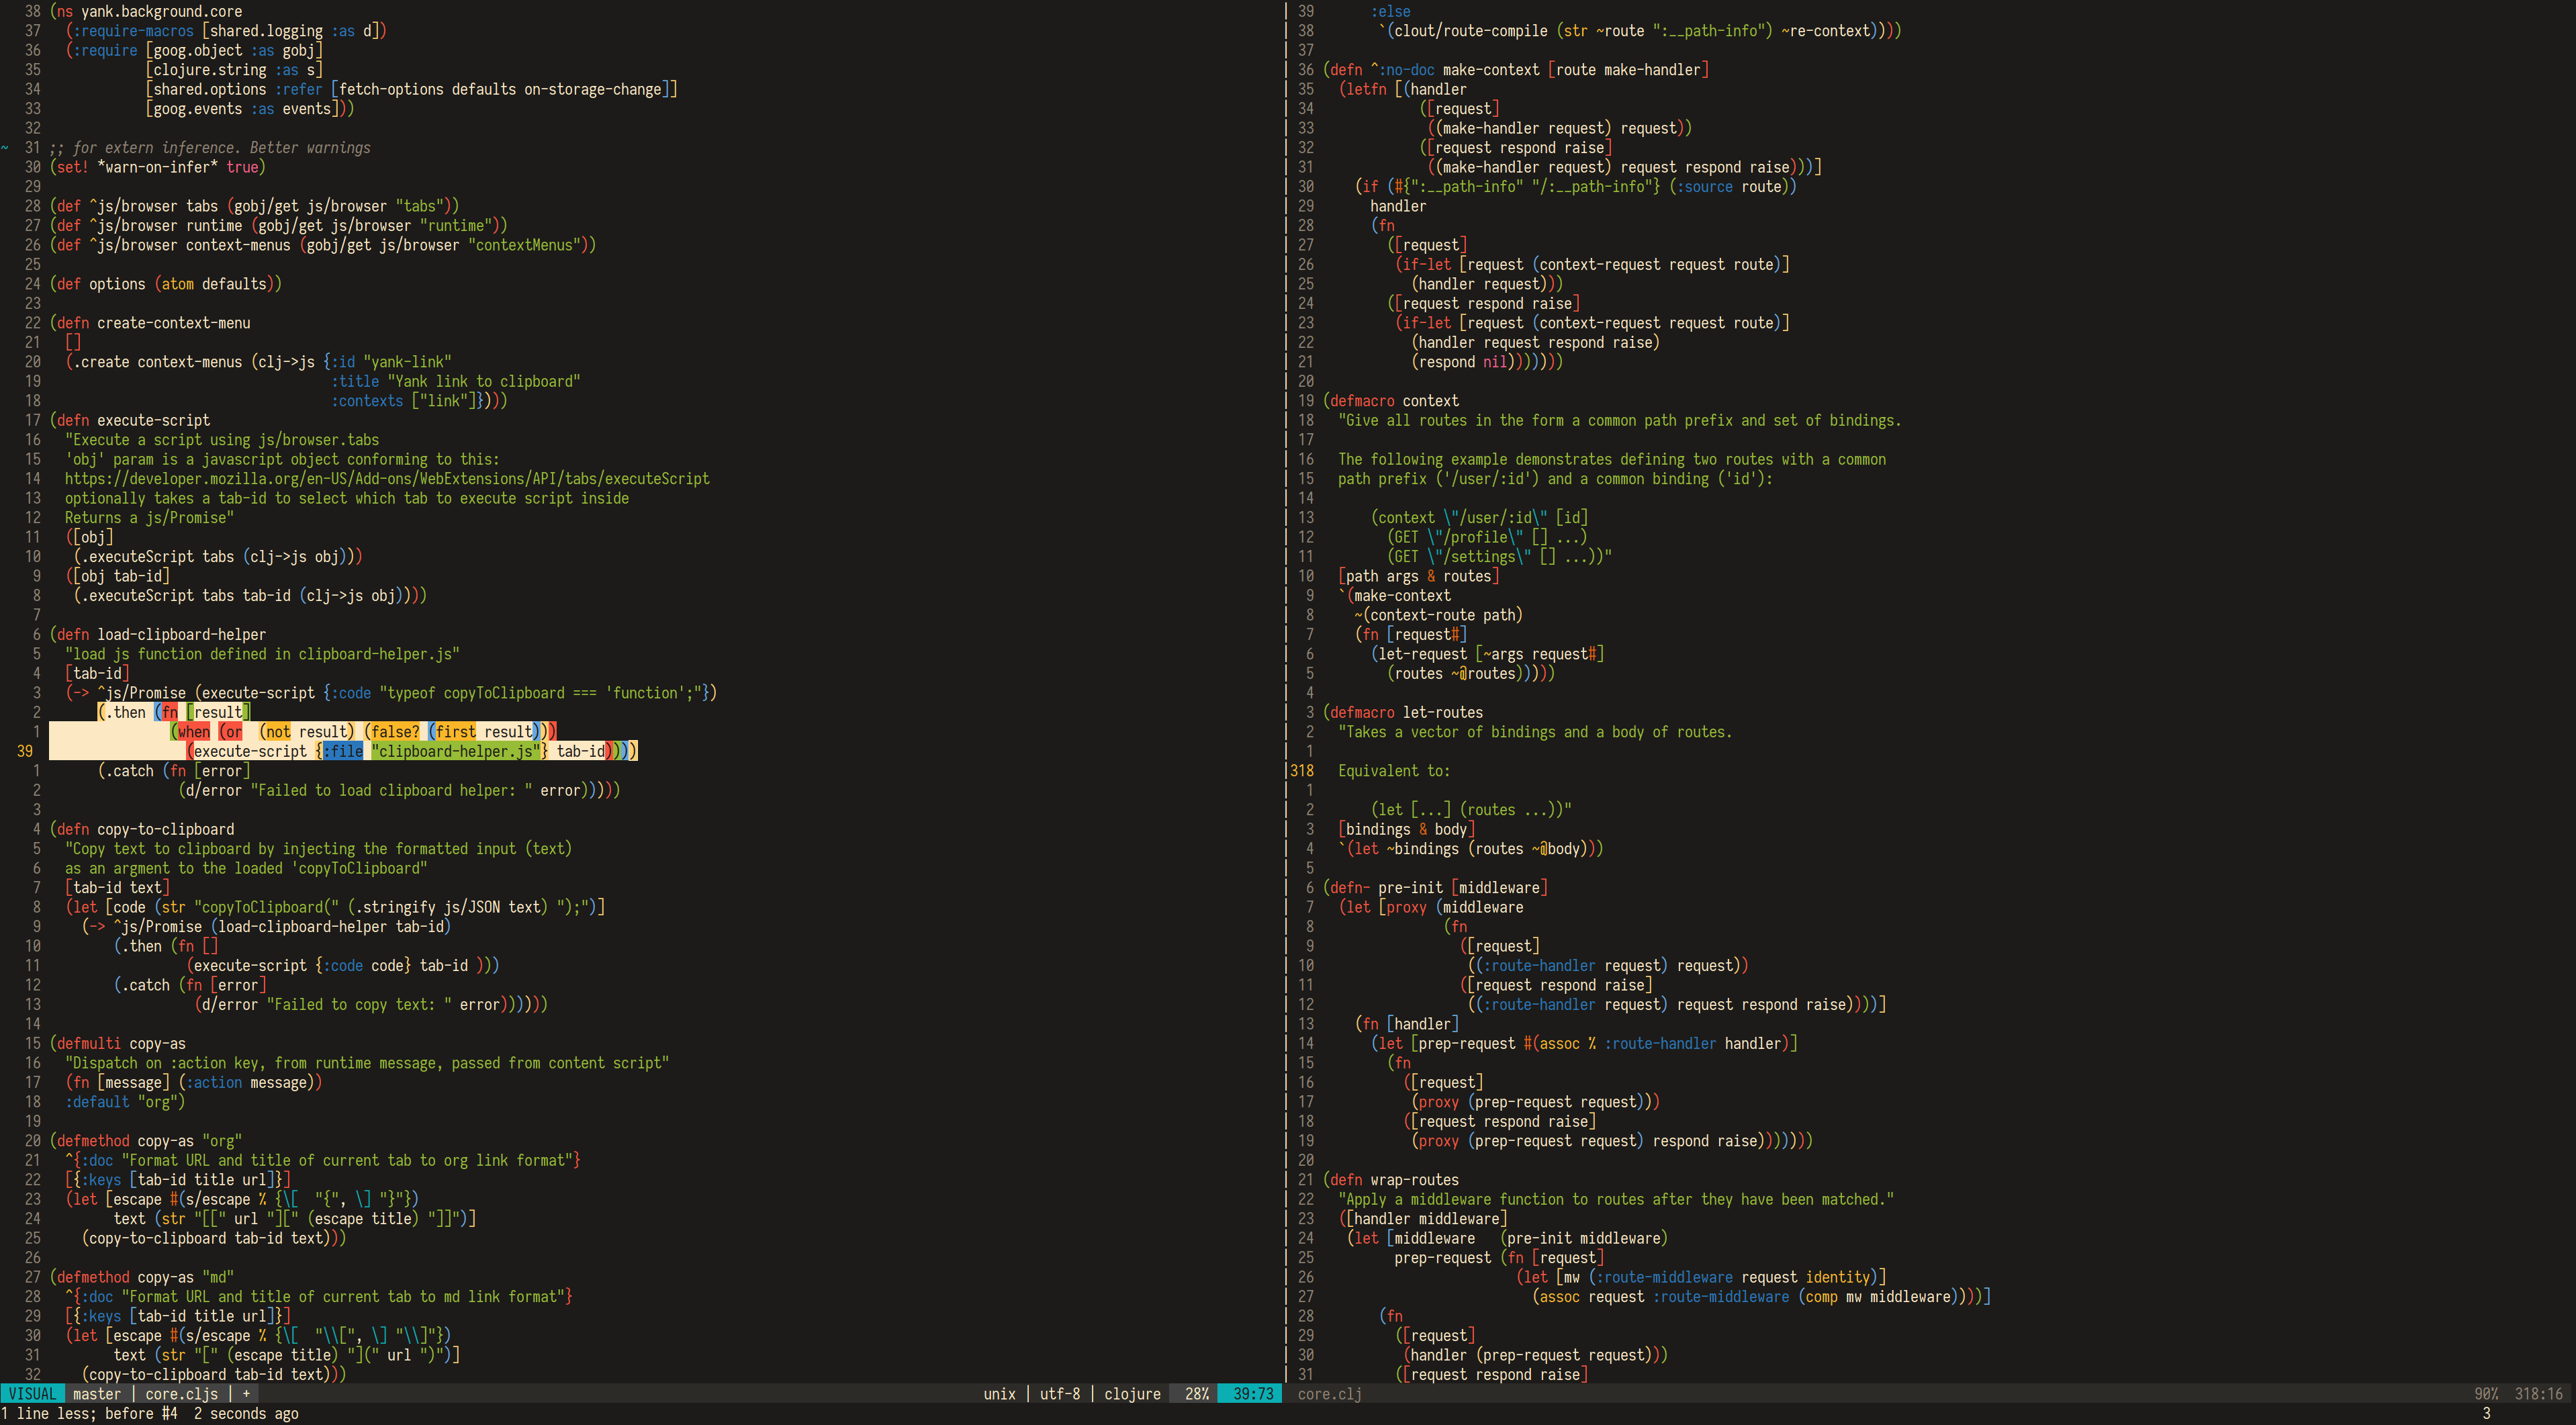The width and height of the screenshot is (2576, 1425).
Task: Click 'pre-init' function name in right pane
Action: click(x=1410, y=888)
